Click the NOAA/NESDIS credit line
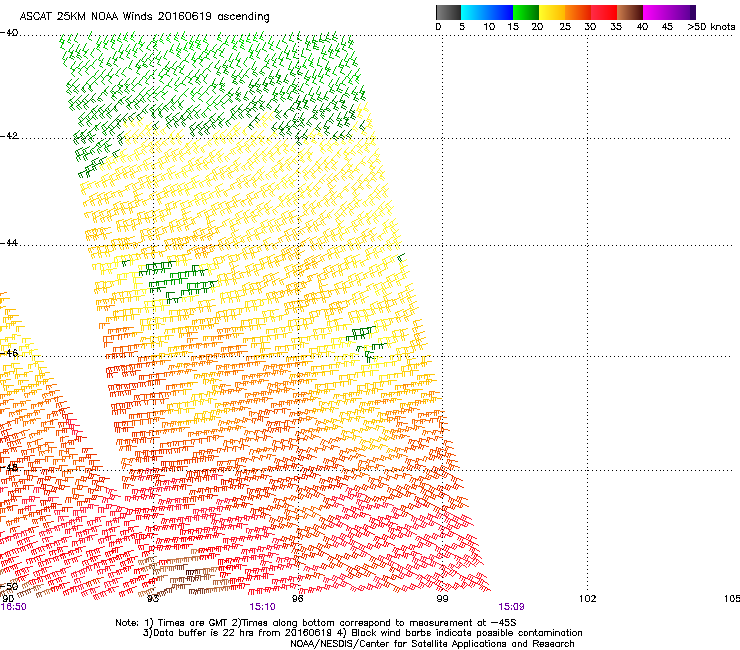Screen dimensions: 740x650 (432, 644)
